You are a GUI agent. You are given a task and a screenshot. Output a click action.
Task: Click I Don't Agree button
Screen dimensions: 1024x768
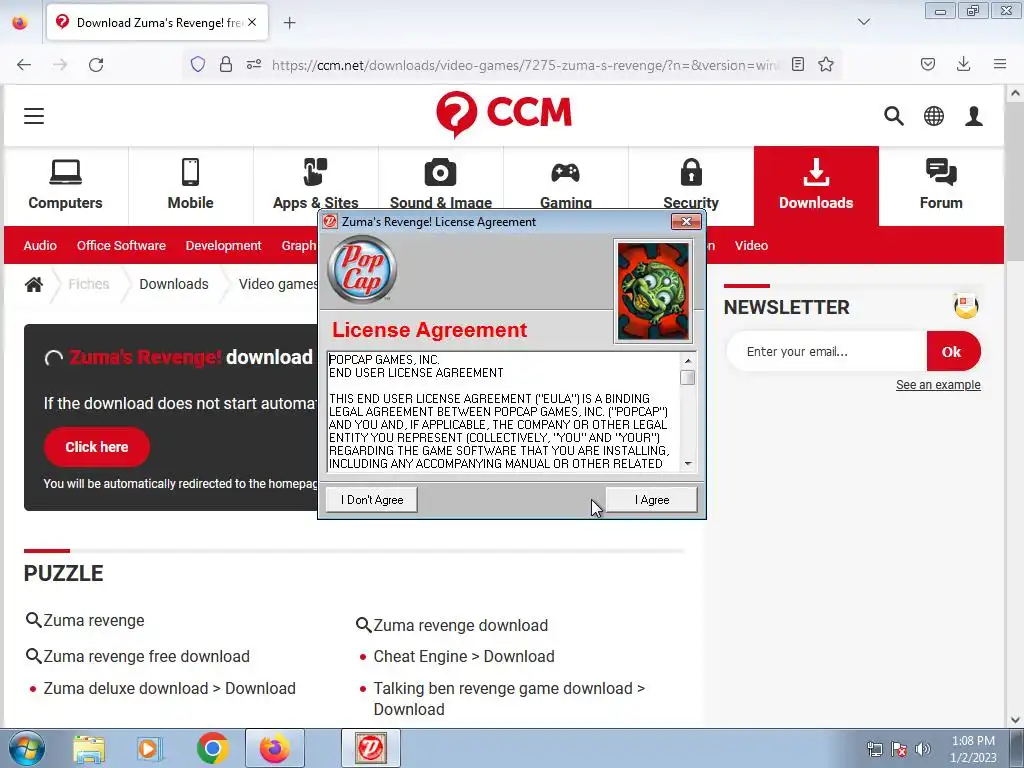[x=372, y=500]
